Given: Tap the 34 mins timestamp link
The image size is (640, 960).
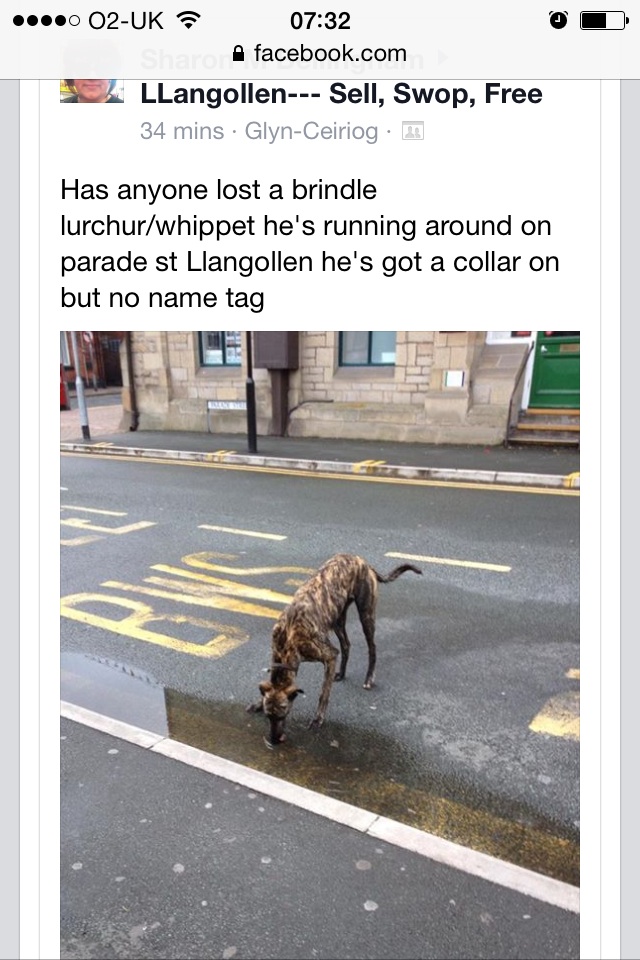Looking at the screenshot, I should point(182,131).
